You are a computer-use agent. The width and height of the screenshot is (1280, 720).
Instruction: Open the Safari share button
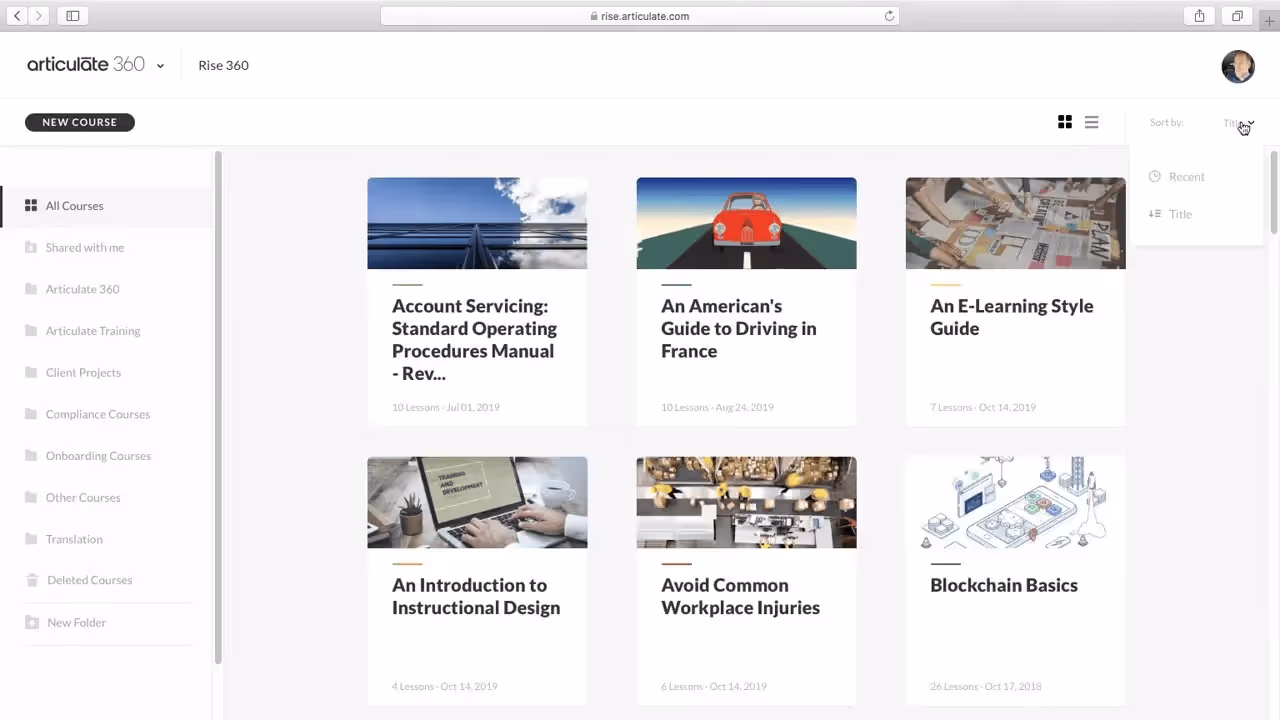click(1199, 16)
